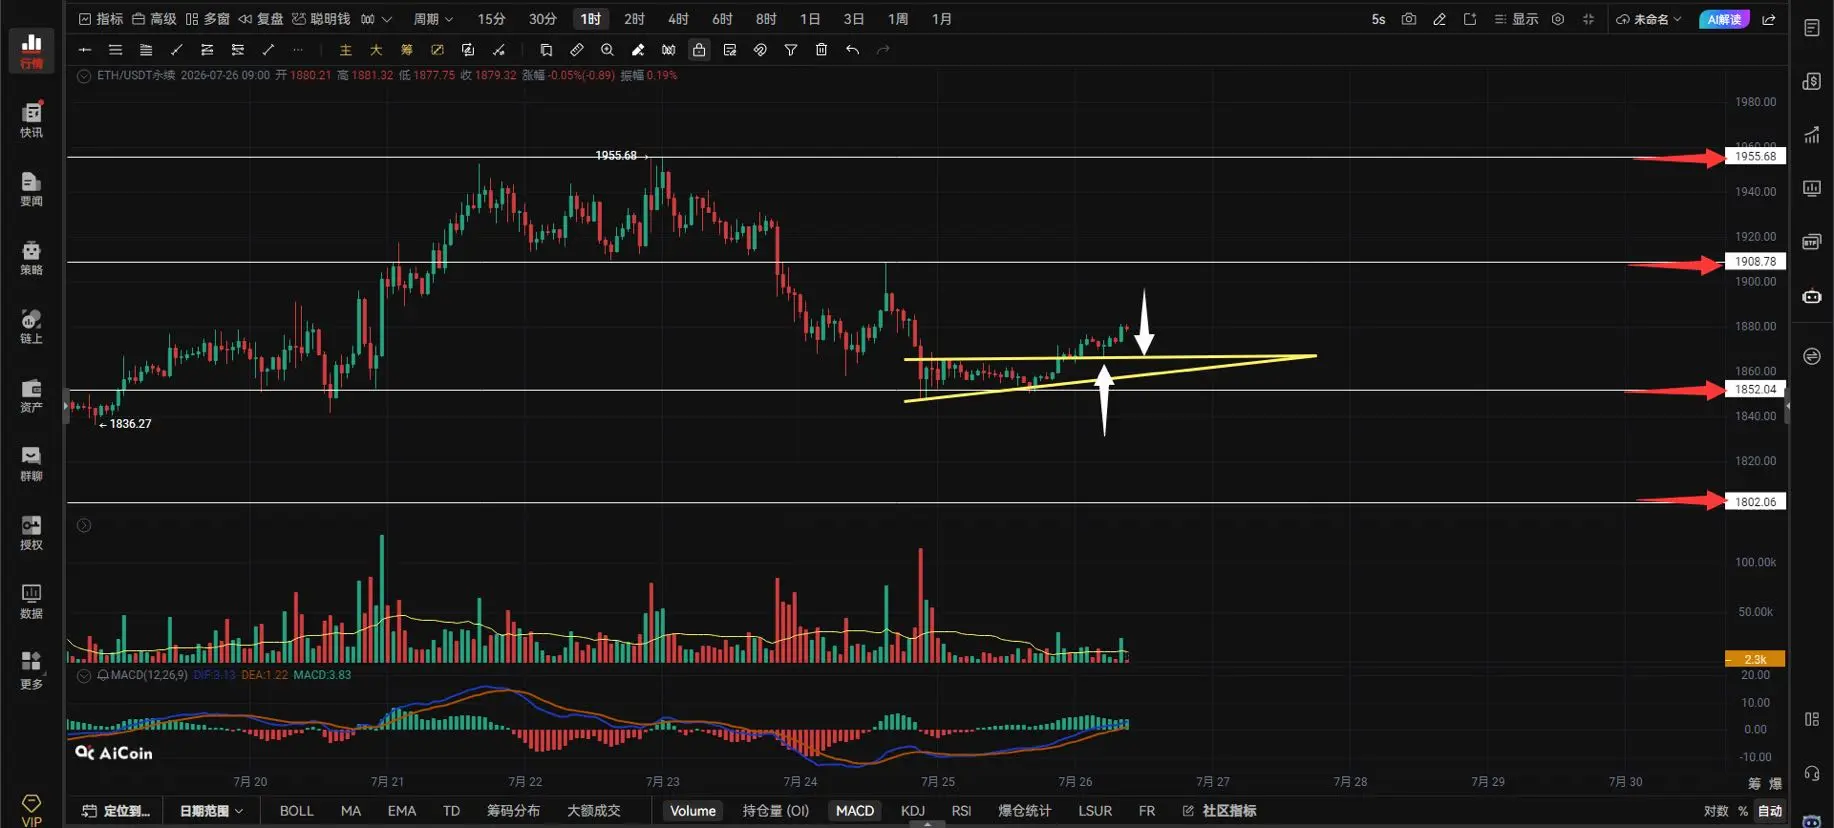Switch to 4时 timeframe
The width and height of the screenshot is (1834, 828).
678,19
